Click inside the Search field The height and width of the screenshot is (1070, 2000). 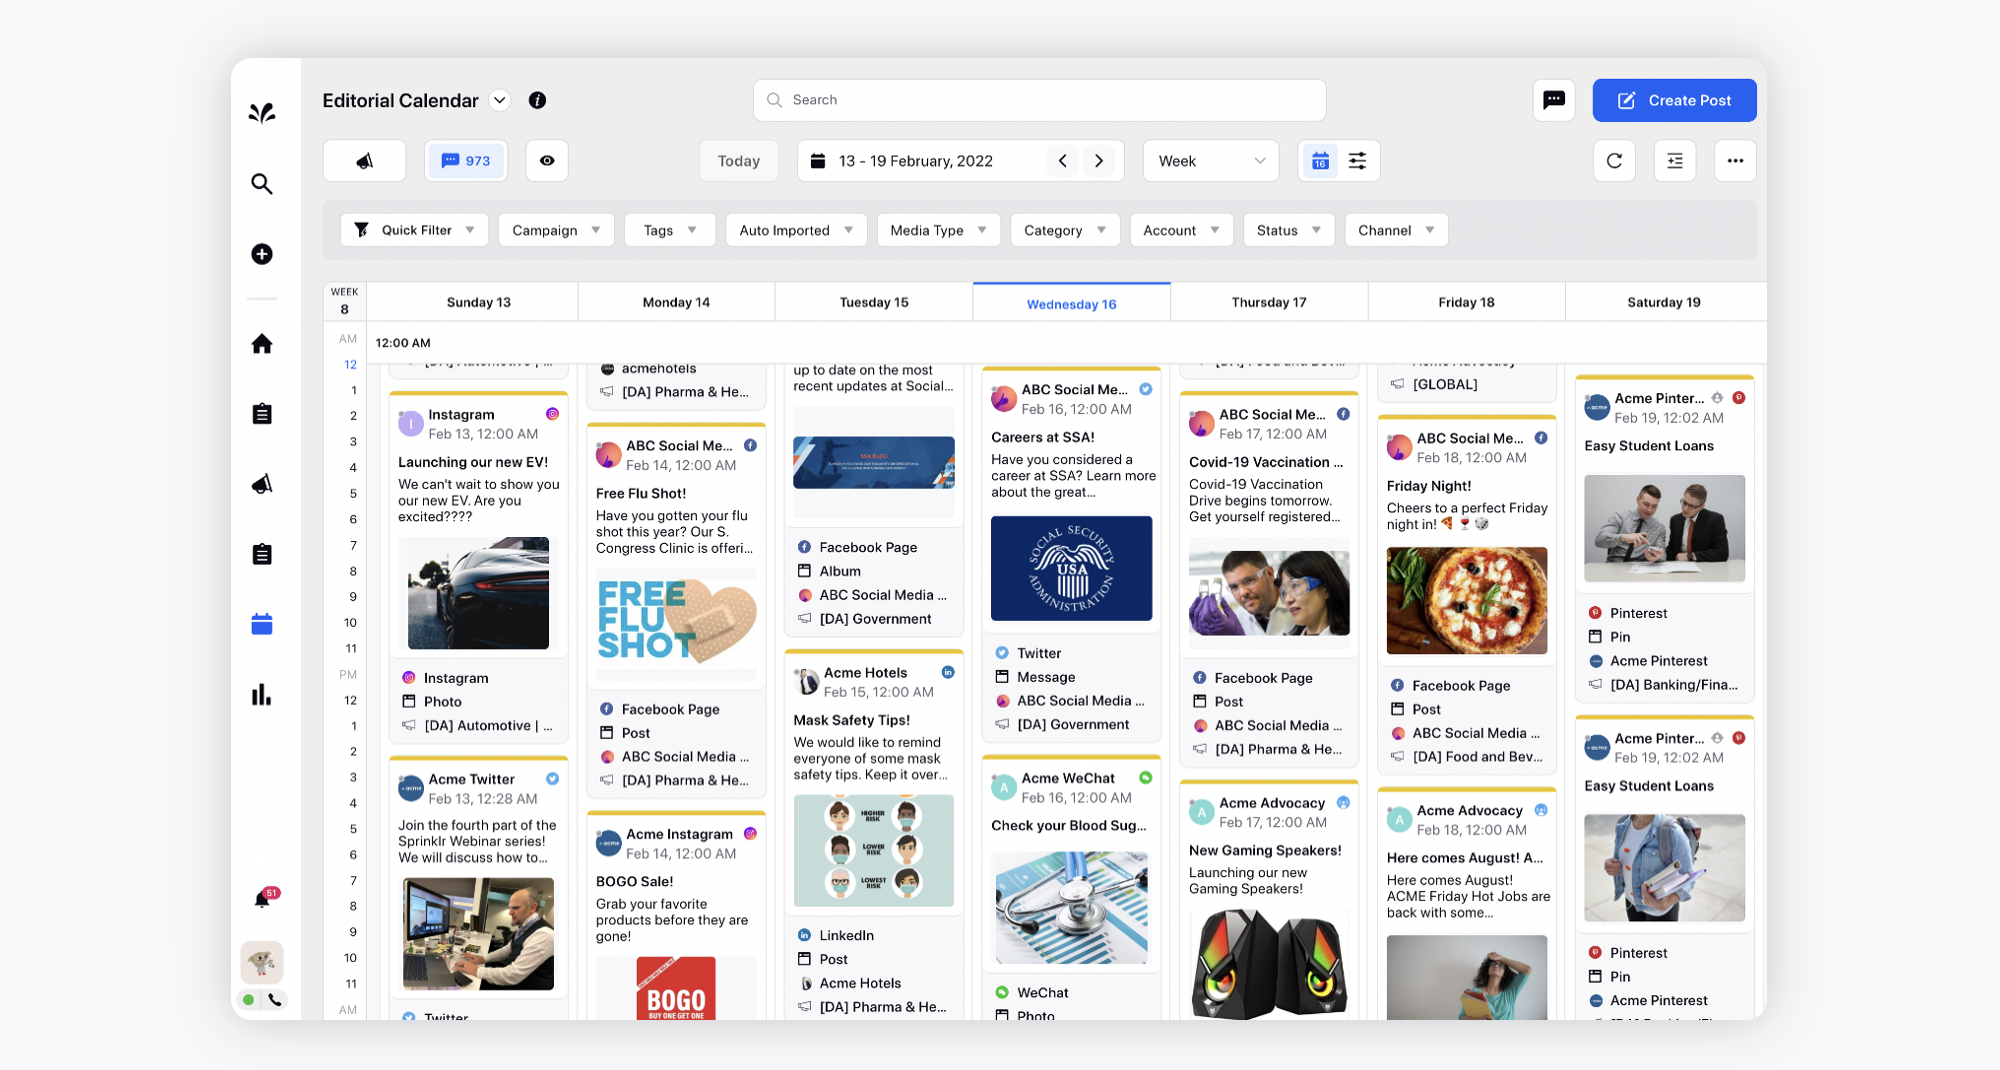pos(1039,100)
